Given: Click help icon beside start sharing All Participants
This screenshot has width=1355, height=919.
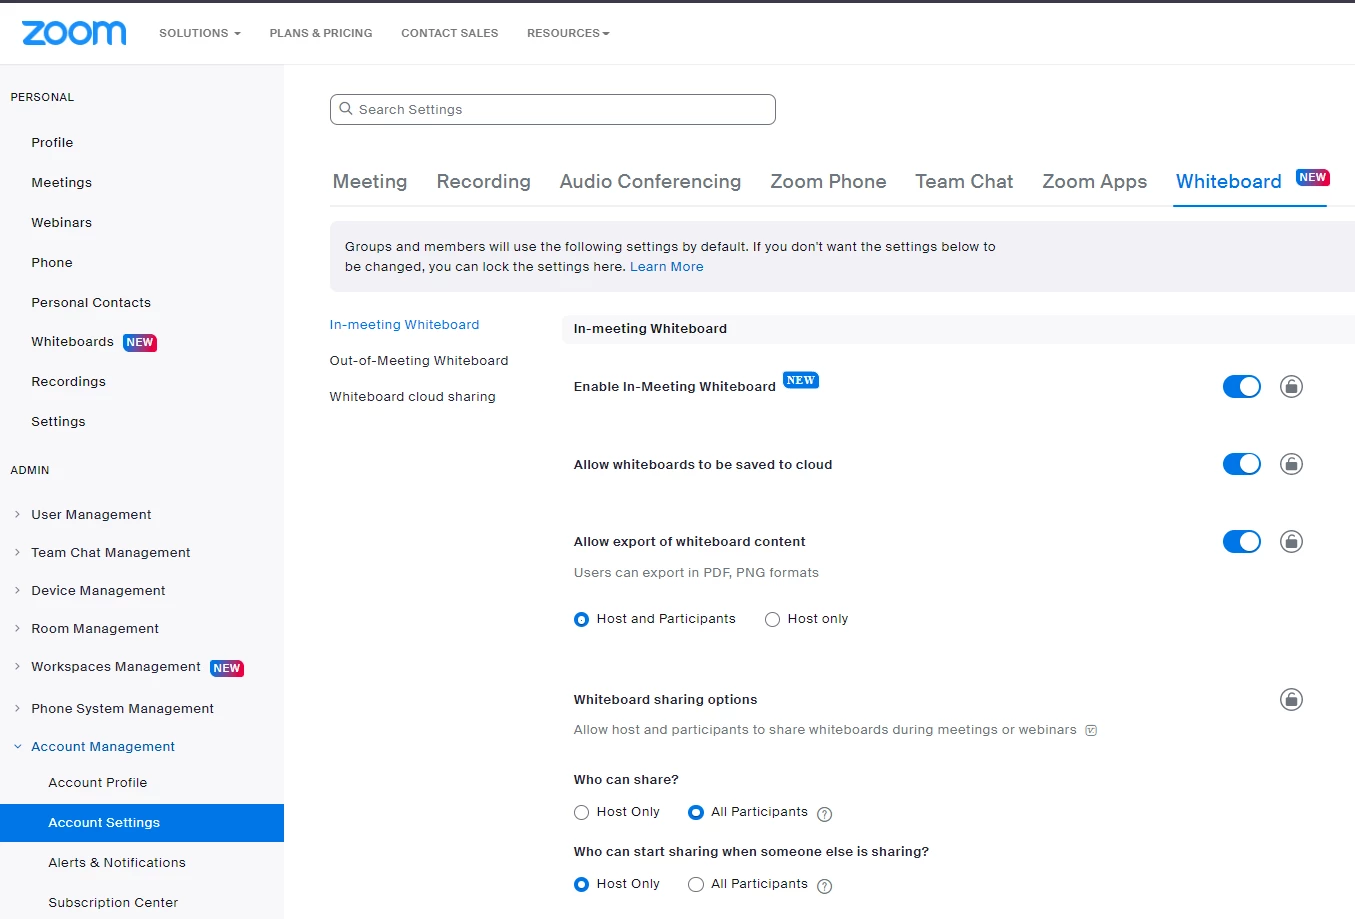Looking at the screenshot, I should pyautogui.click(x=825, y=886).
